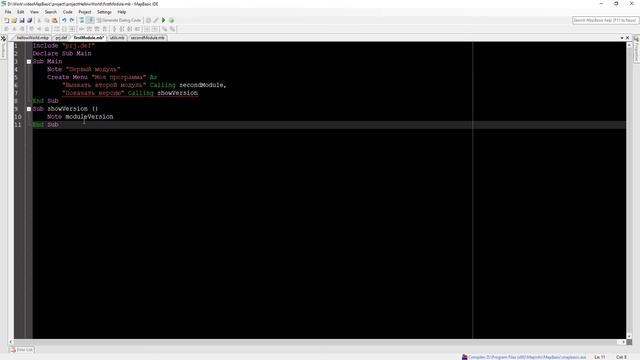
Task: Switch to prj.def tab
Action: tap(61, 38)
